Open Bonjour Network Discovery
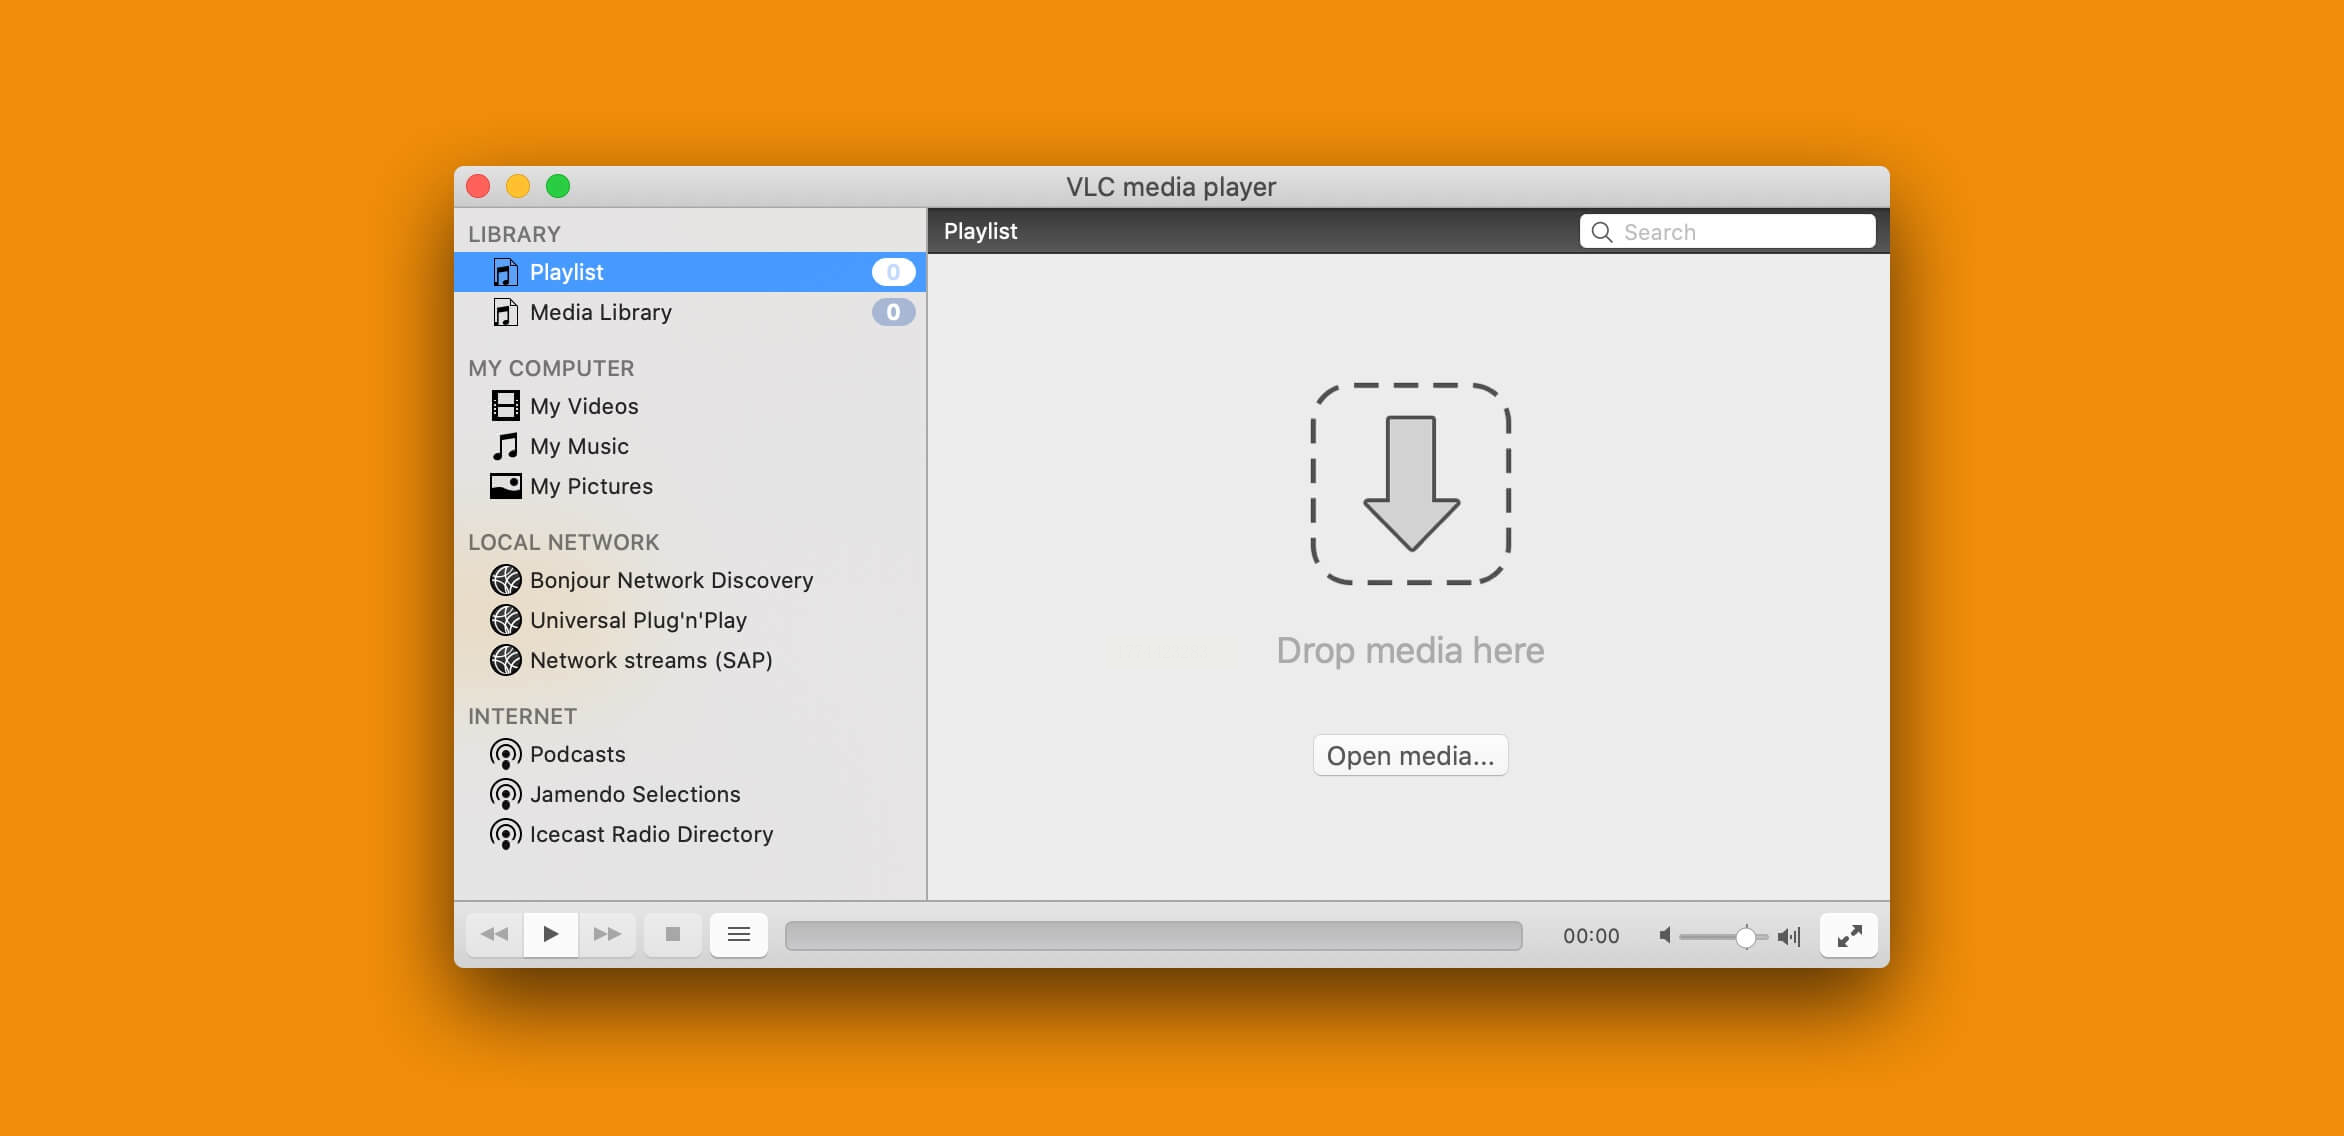 click(x=671, y=580)
